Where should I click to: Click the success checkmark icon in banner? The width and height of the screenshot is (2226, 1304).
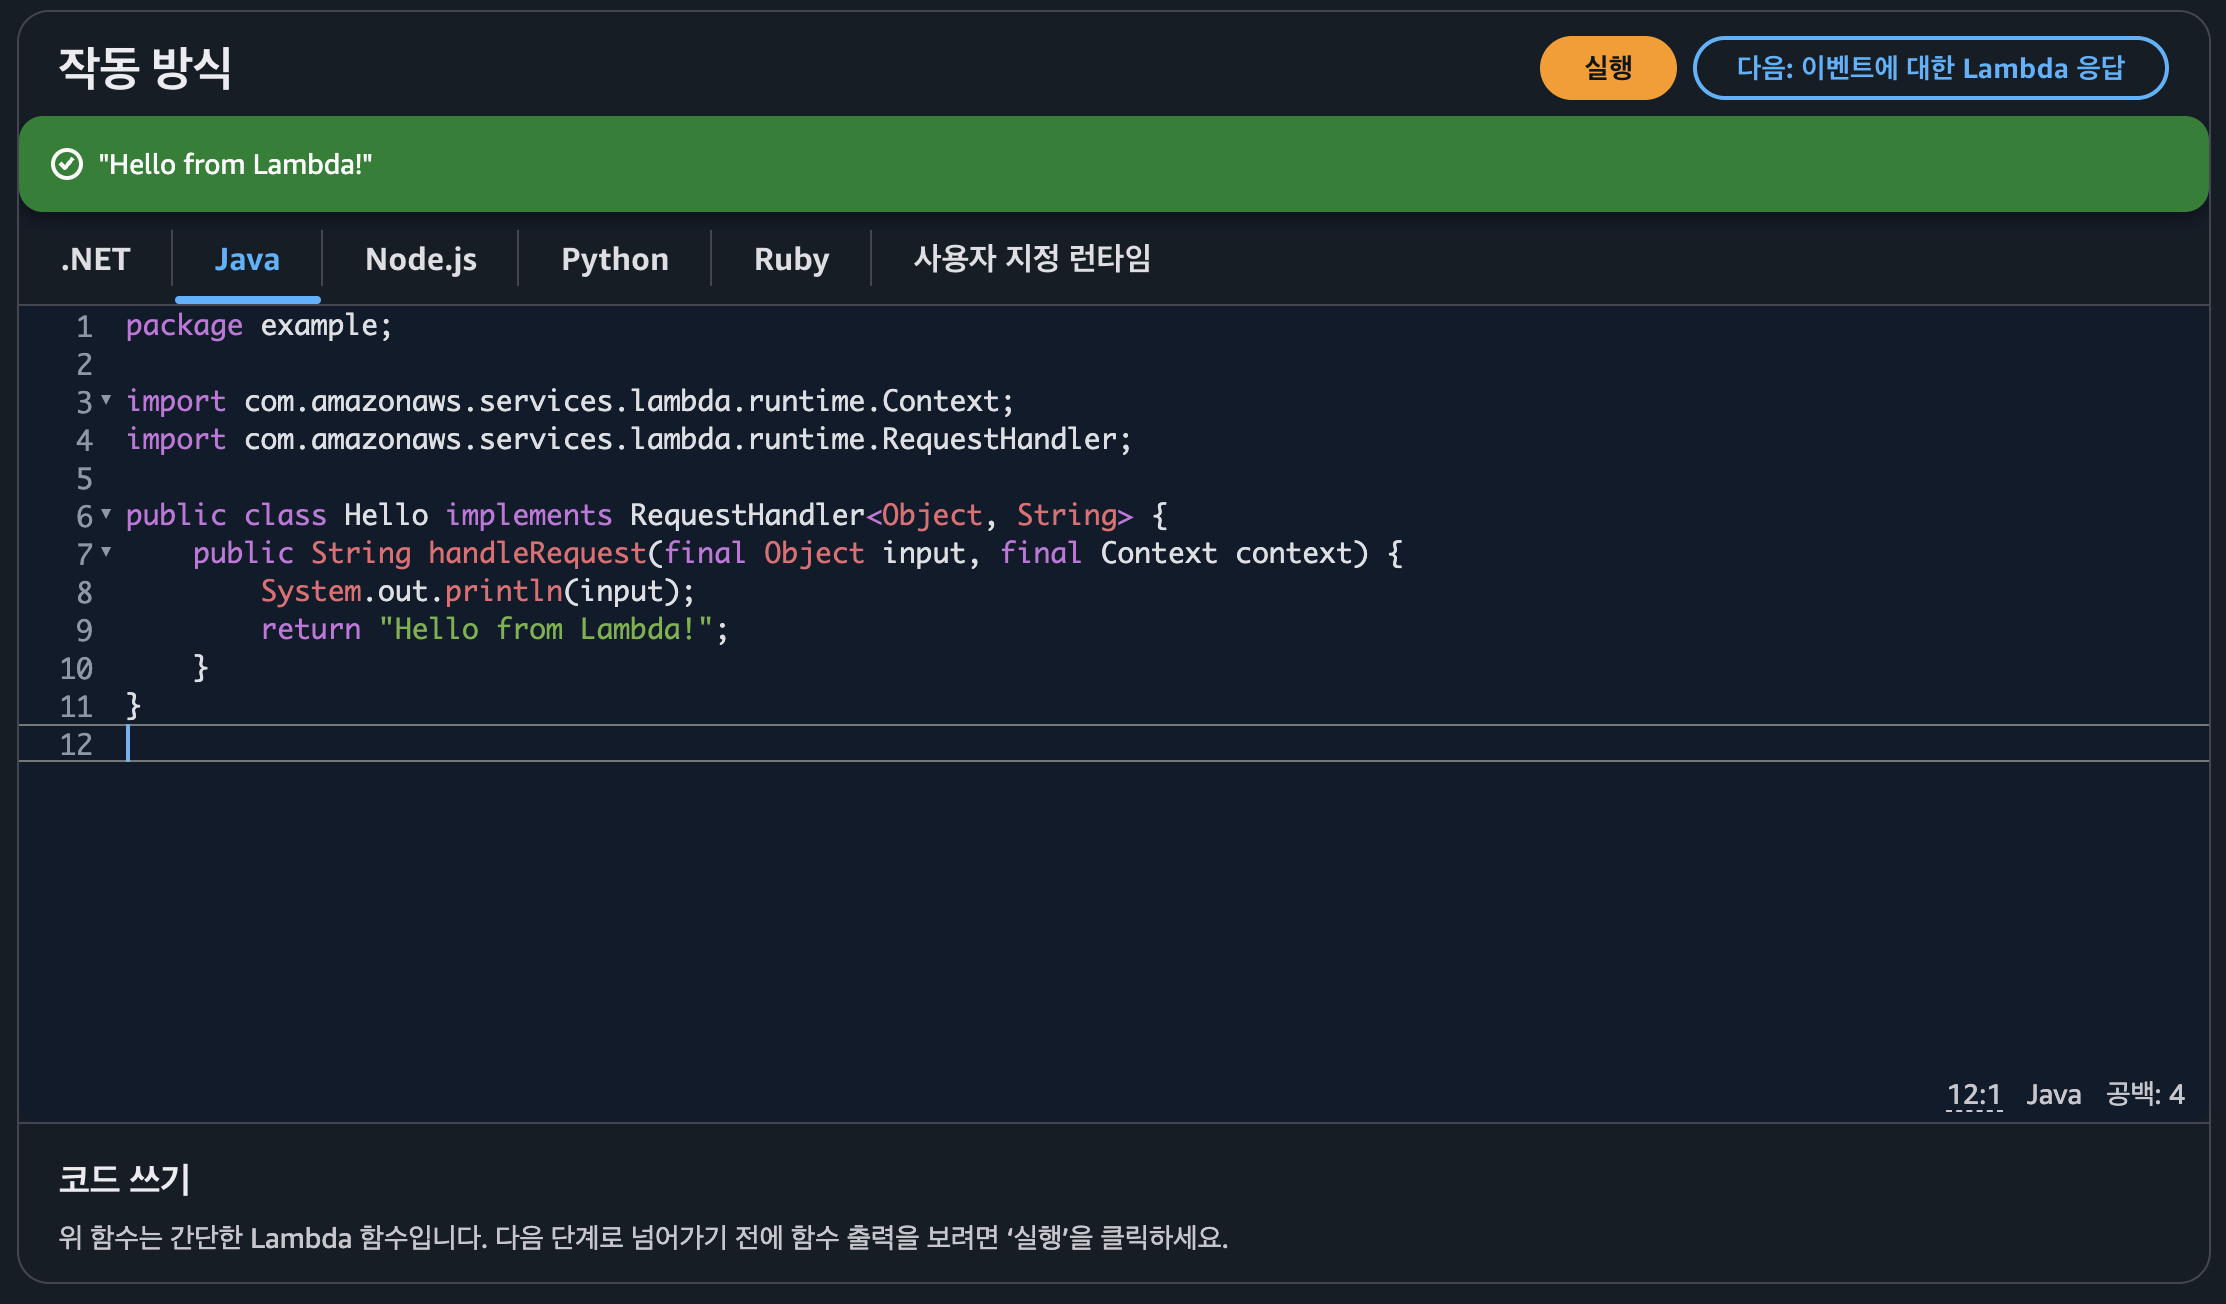67,164
